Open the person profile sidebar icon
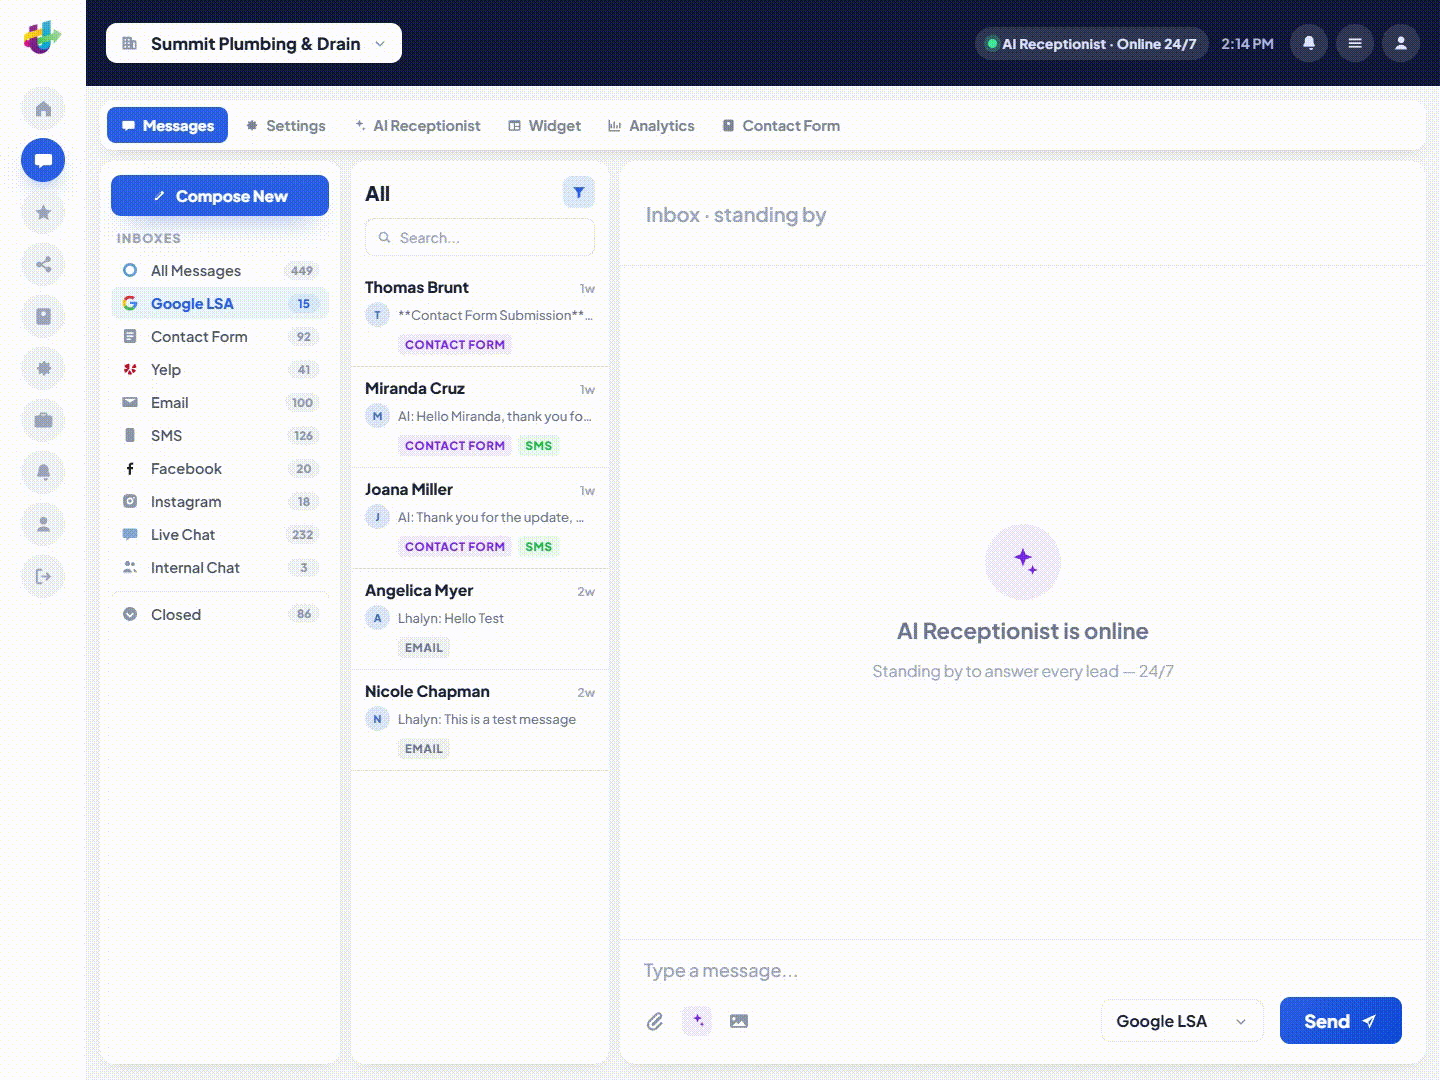This screenshot has height=1080, width=1440. [x=43, y=524]
